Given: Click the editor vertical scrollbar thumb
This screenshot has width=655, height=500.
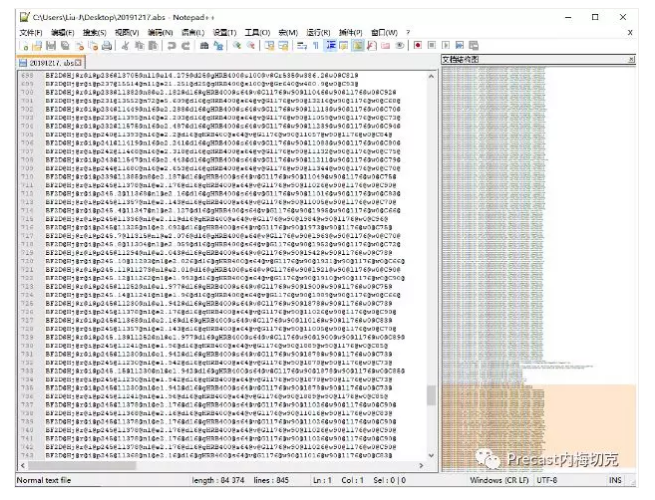Looking at the screenshot, I should 431,395.
